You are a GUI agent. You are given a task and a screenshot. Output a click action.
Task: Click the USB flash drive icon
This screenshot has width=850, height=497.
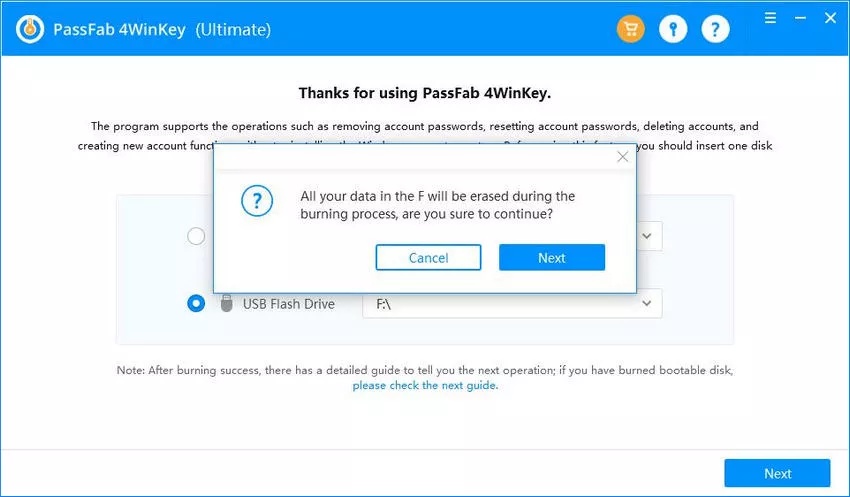pos(226,303)
